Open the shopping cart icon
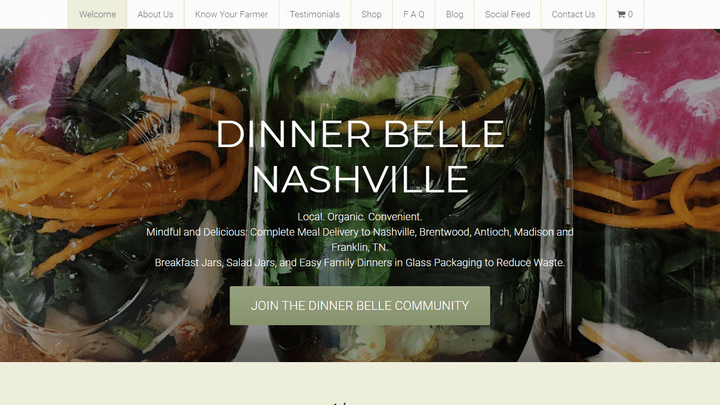Screen dimensions: 720x405 click(625, 14)
